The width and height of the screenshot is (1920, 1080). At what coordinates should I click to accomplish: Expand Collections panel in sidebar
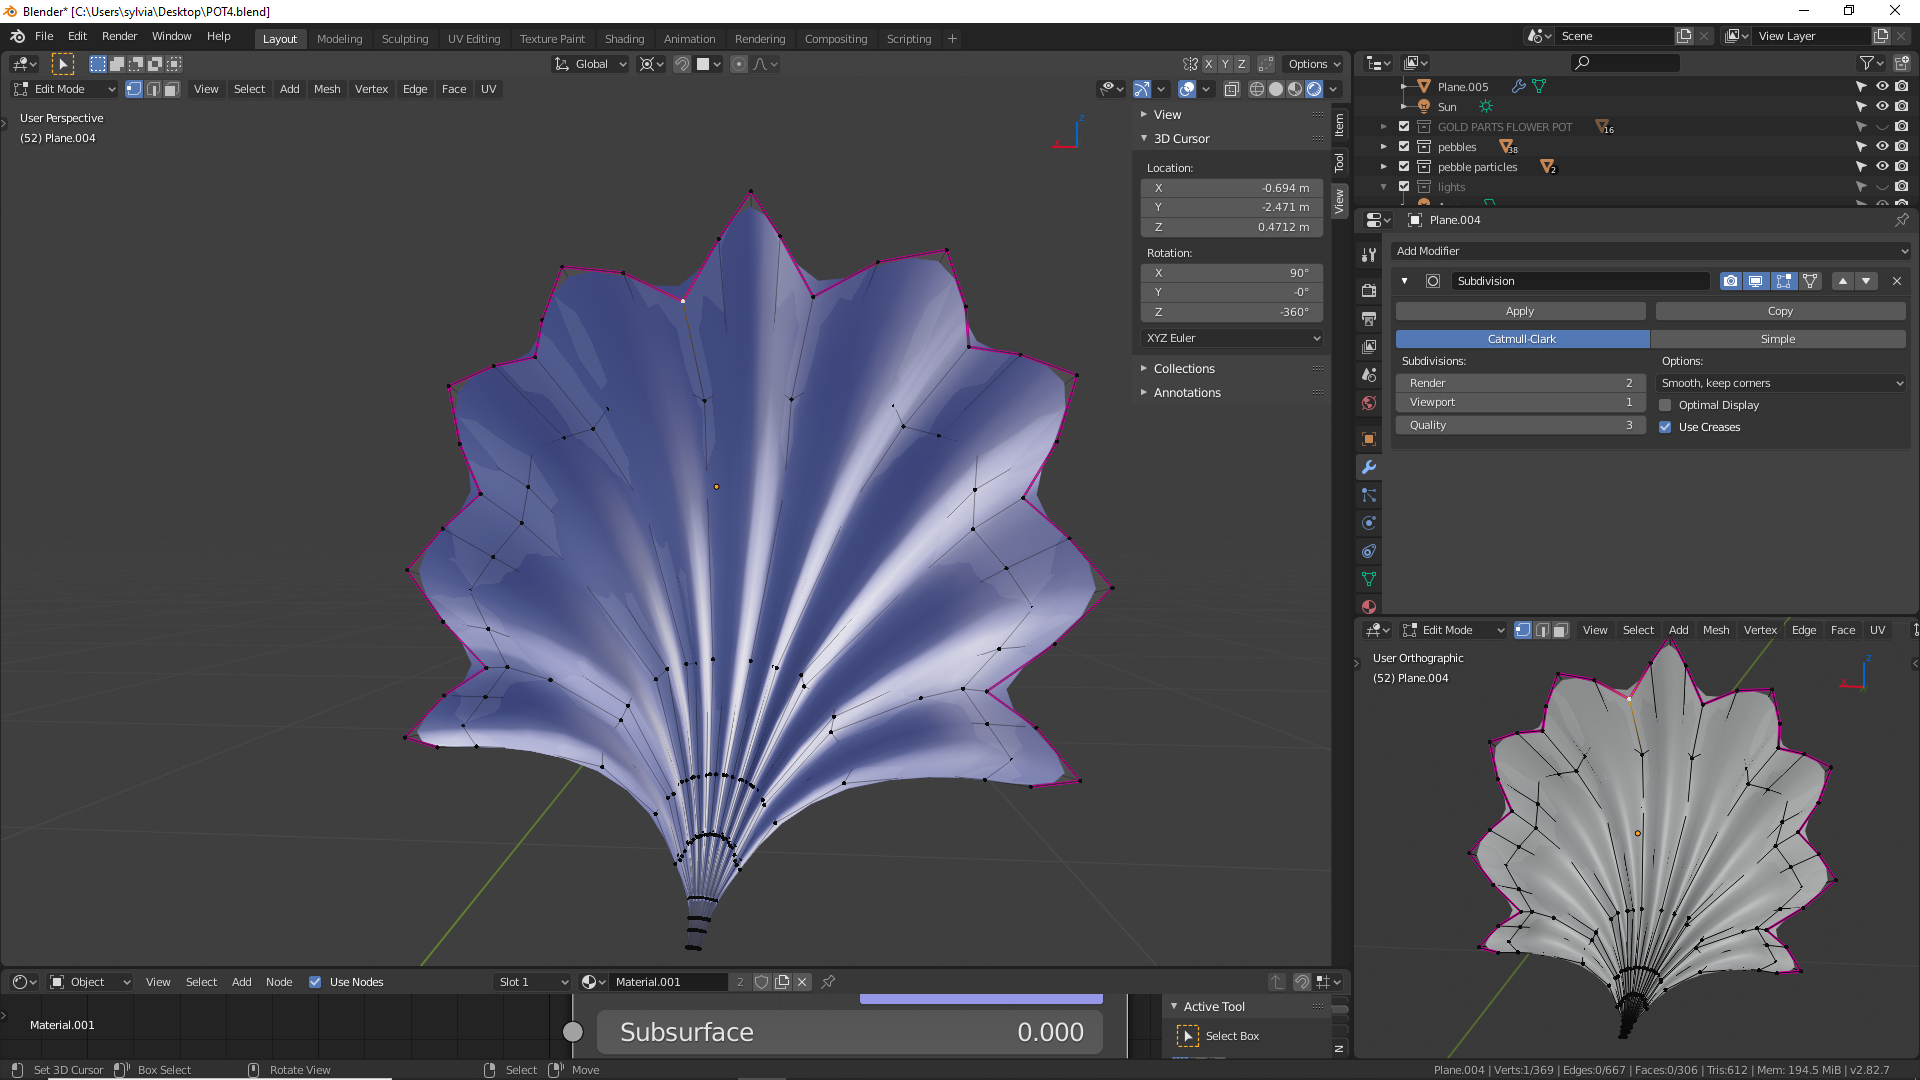coord(1184,369)
